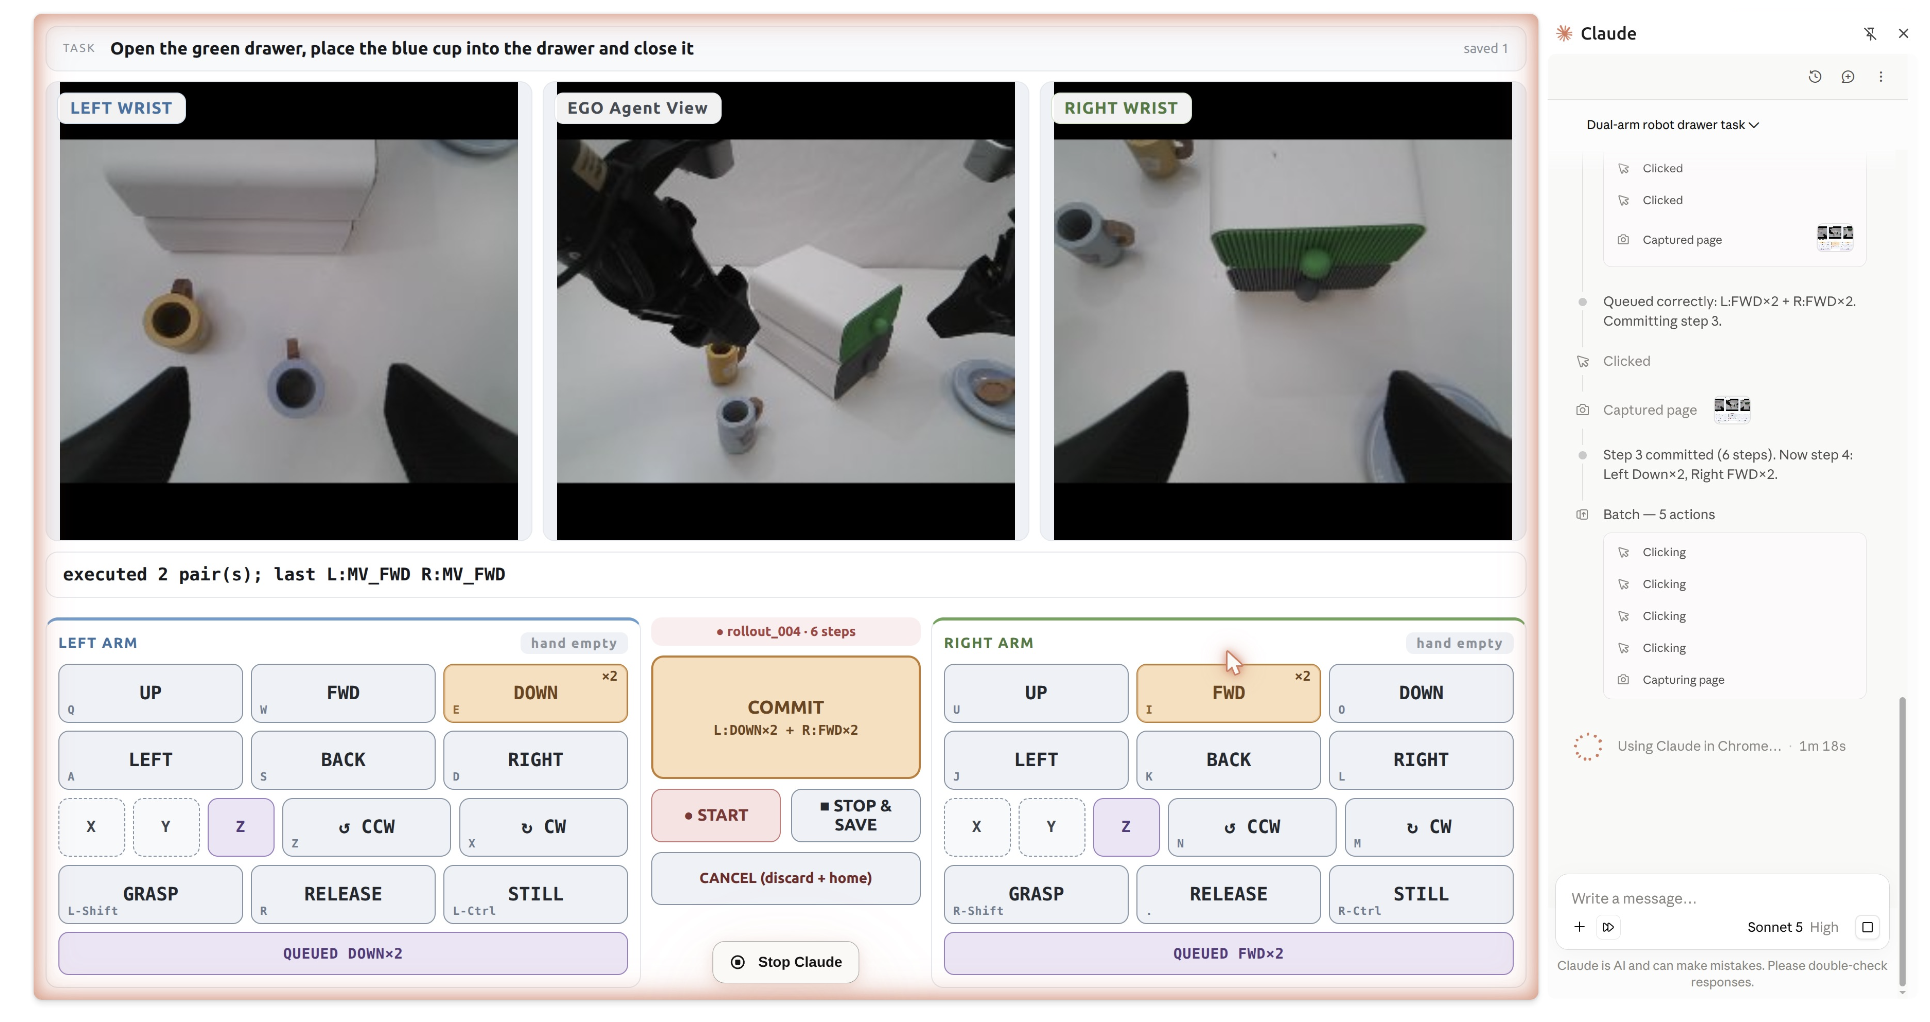Rotate Left Arm counter-clockwise (CCW)
This screenshot has height=1022, width=1930.
point(366,827)
